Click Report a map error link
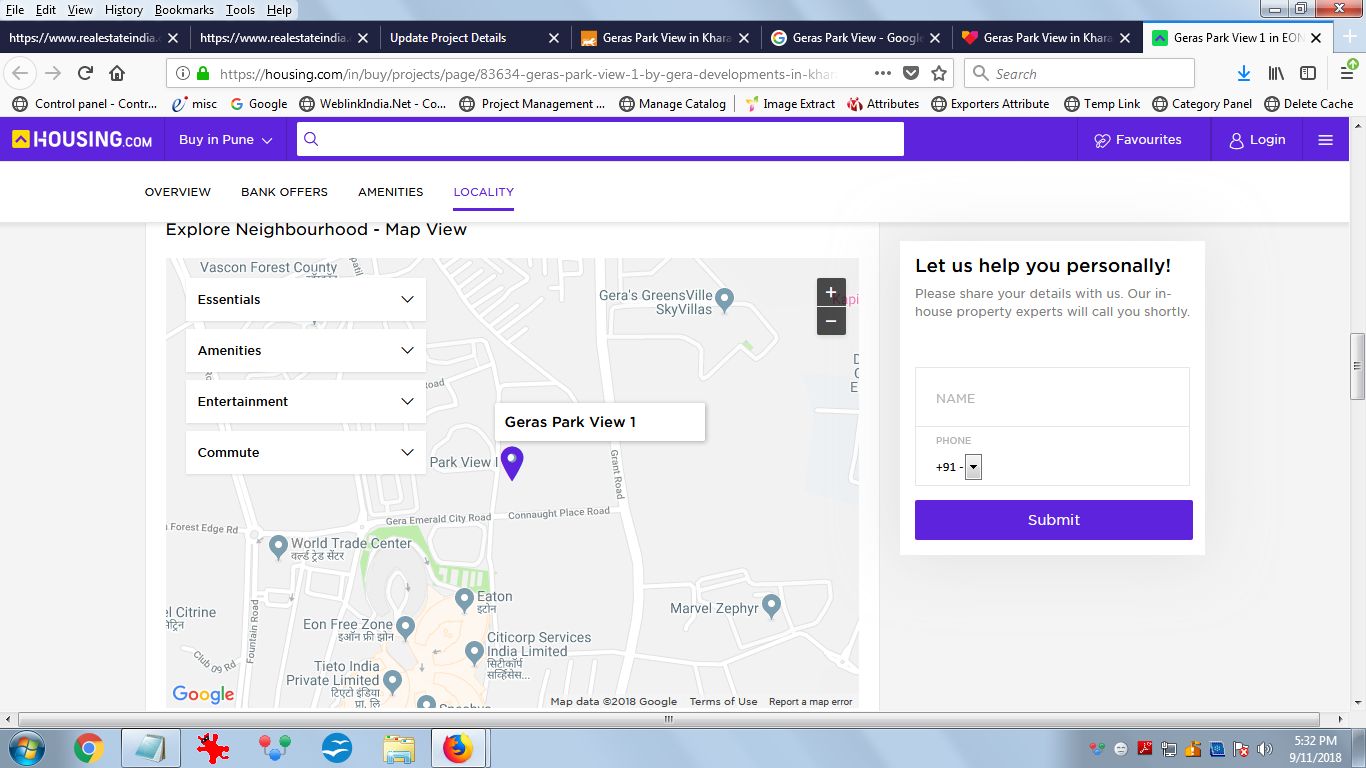This screenshot has width=1366, height=768. [811, 702]
